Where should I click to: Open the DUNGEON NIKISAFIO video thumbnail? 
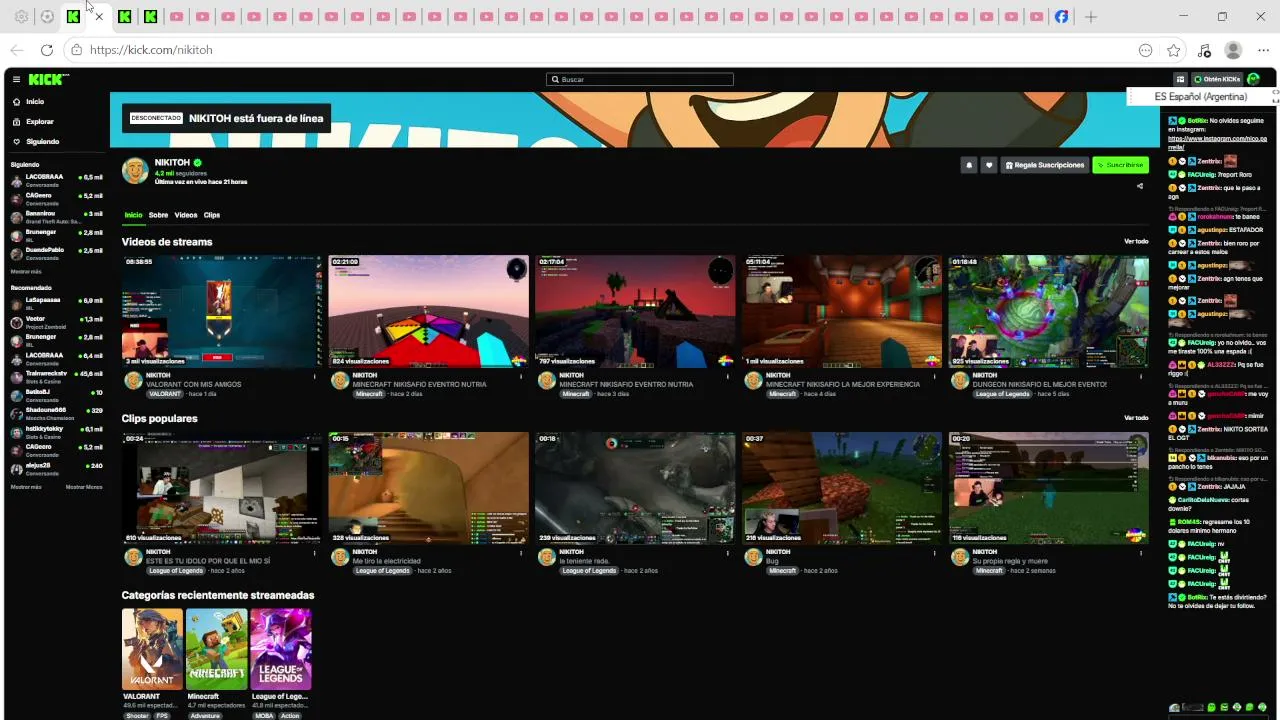click(x=1049, y=311)
